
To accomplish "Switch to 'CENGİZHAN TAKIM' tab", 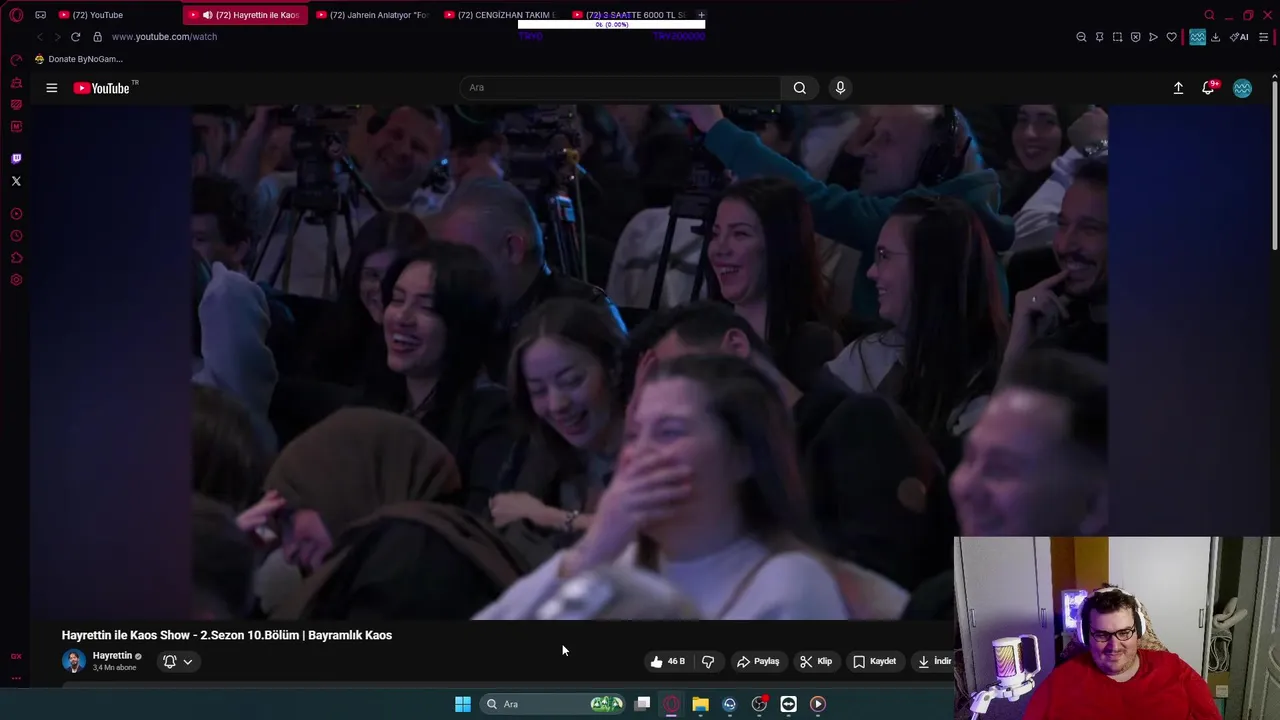I will coord(500,15).
